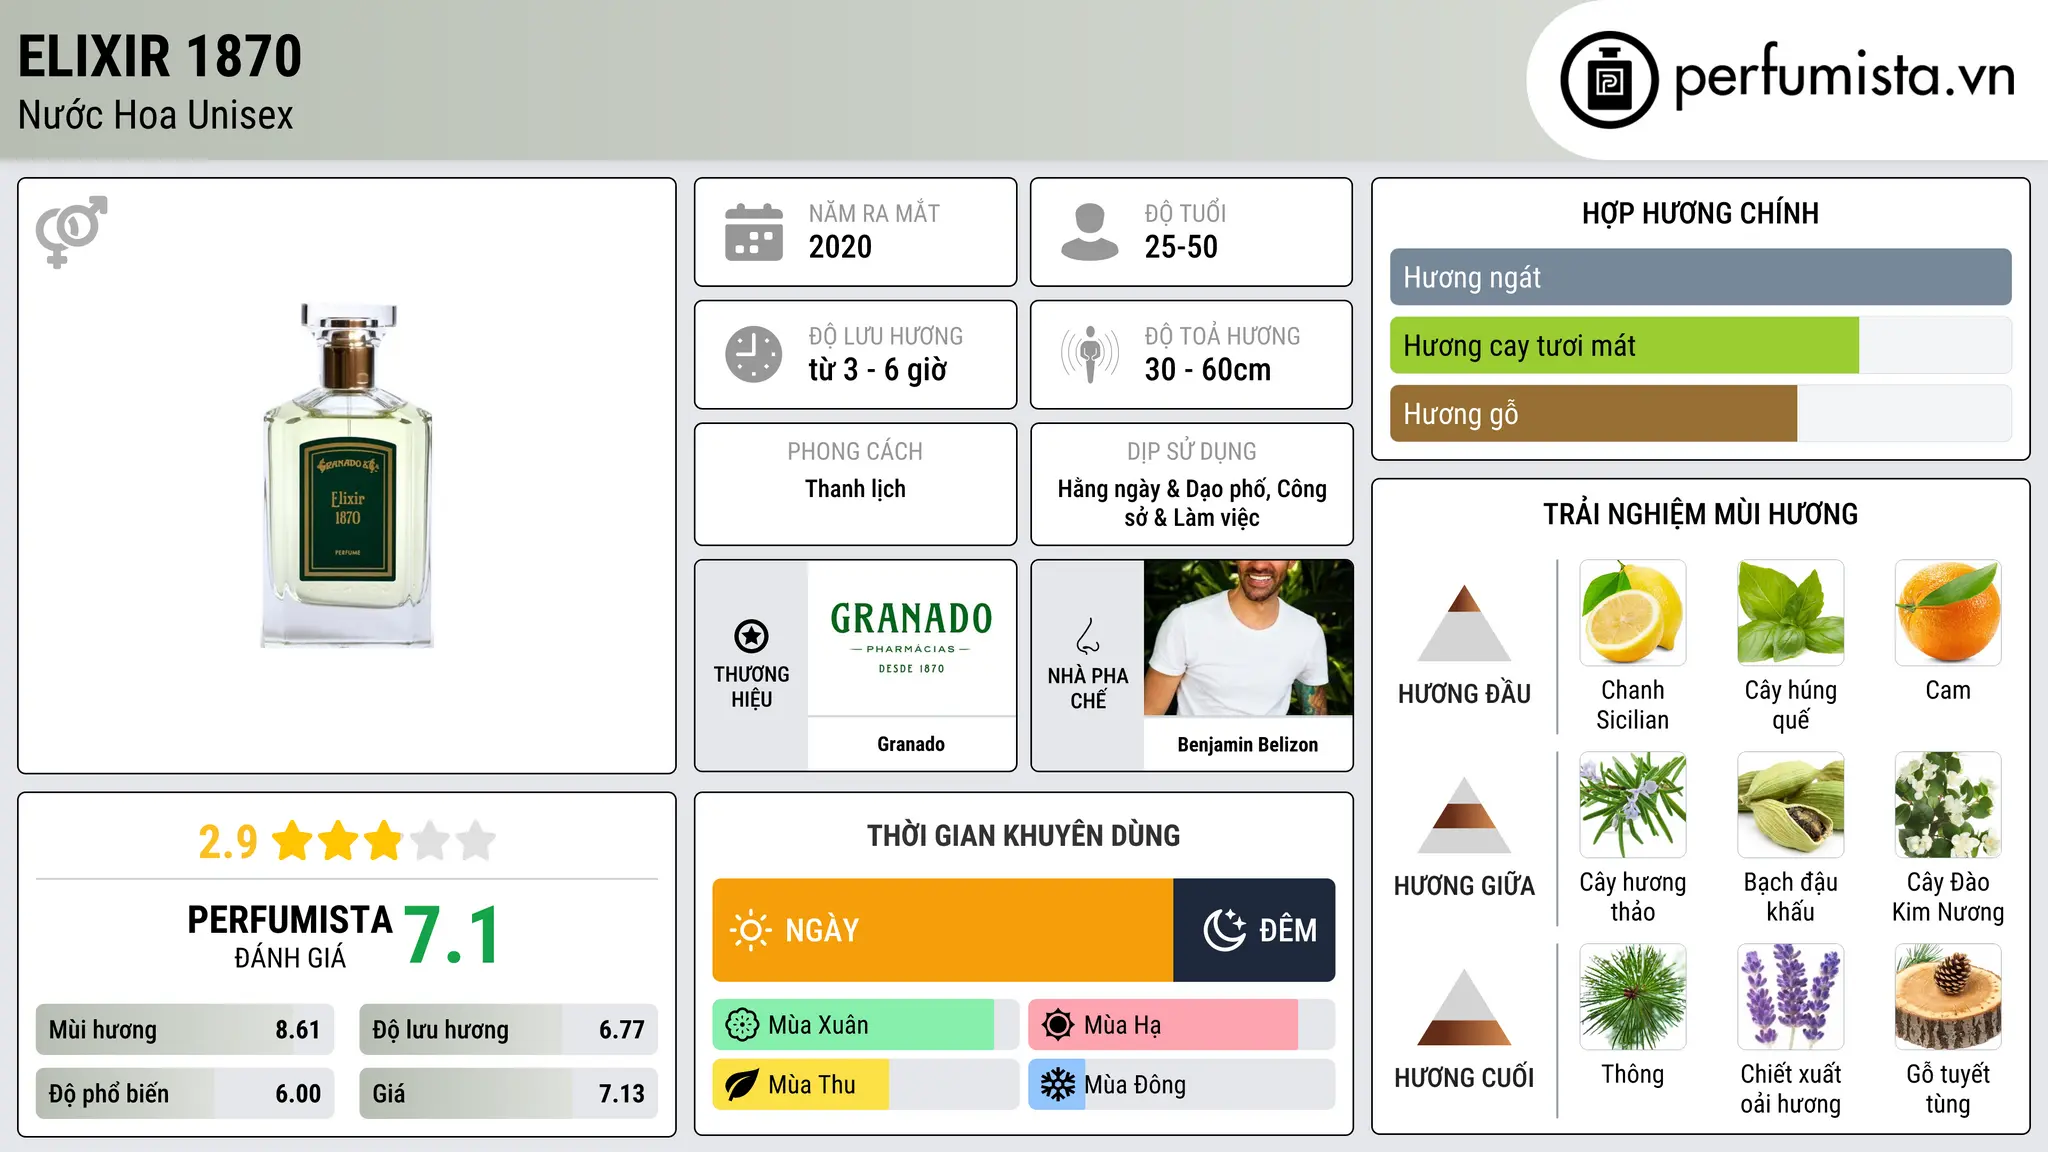Open the Cây húng quế basil image

pyautogui.click(x=1790, y=612)
